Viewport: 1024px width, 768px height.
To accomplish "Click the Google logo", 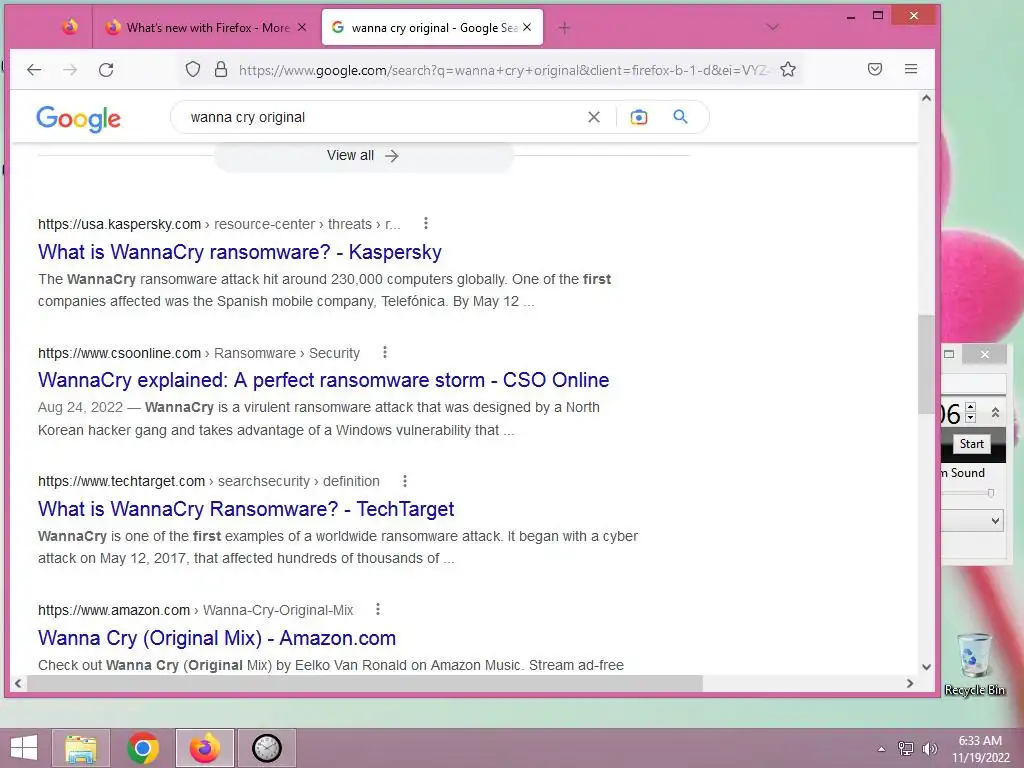I will tap(78, 118).
